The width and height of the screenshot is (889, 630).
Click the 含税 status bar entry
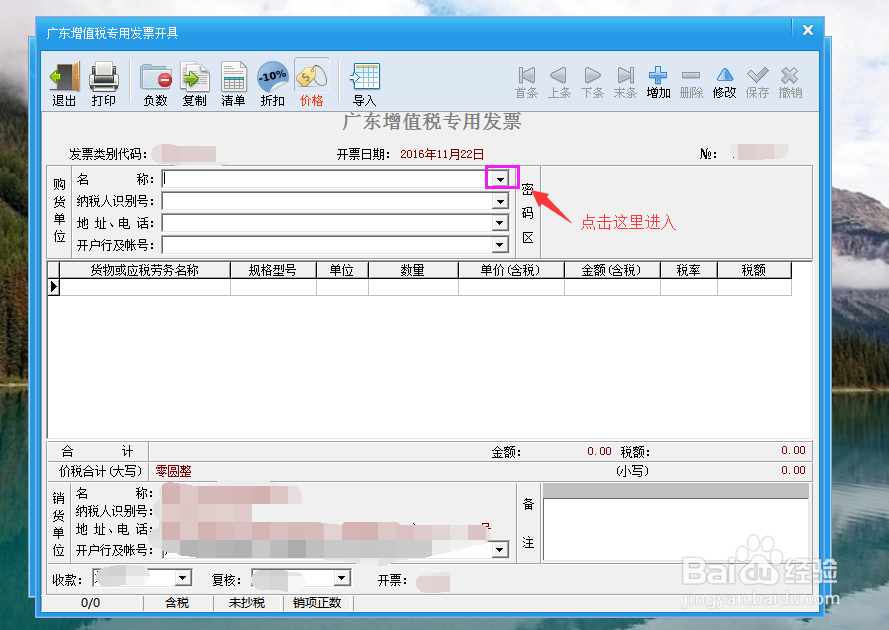pos(177,603)
